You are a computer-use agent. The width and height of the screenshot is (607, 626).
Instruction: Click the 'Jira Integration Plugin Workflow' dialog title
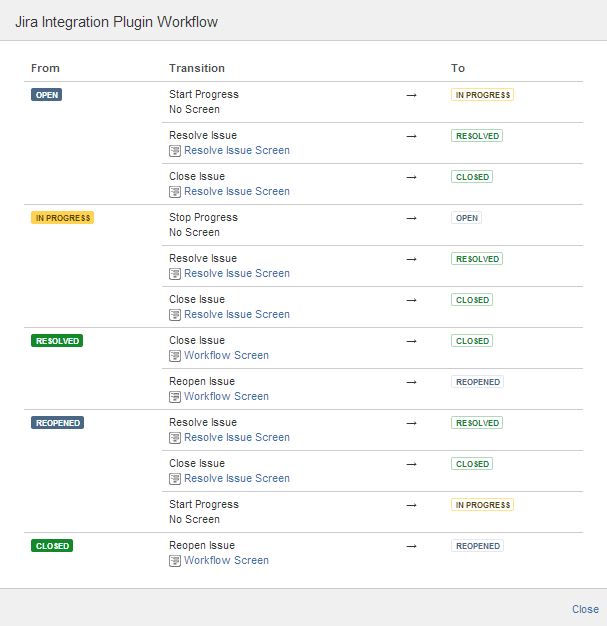pyautogui.click(x=116, y=22)
